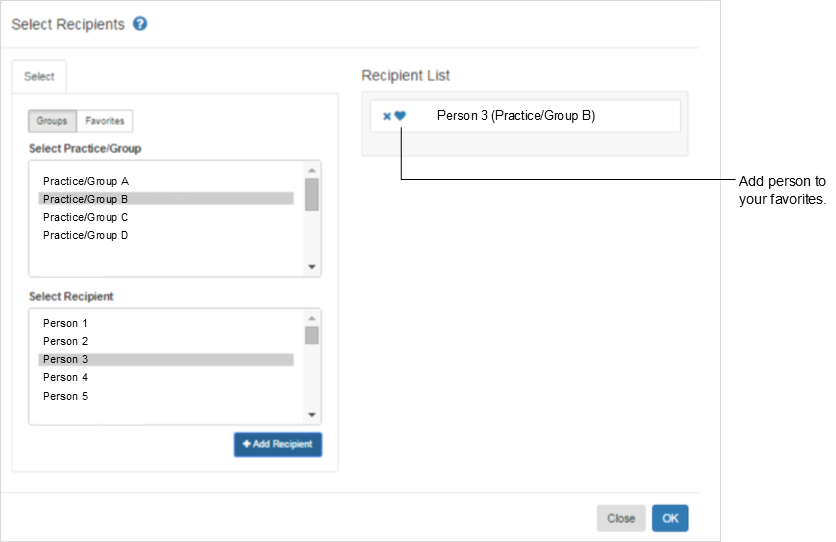Switch to the Groups view
836x542 pixels.
pos(52,121)
